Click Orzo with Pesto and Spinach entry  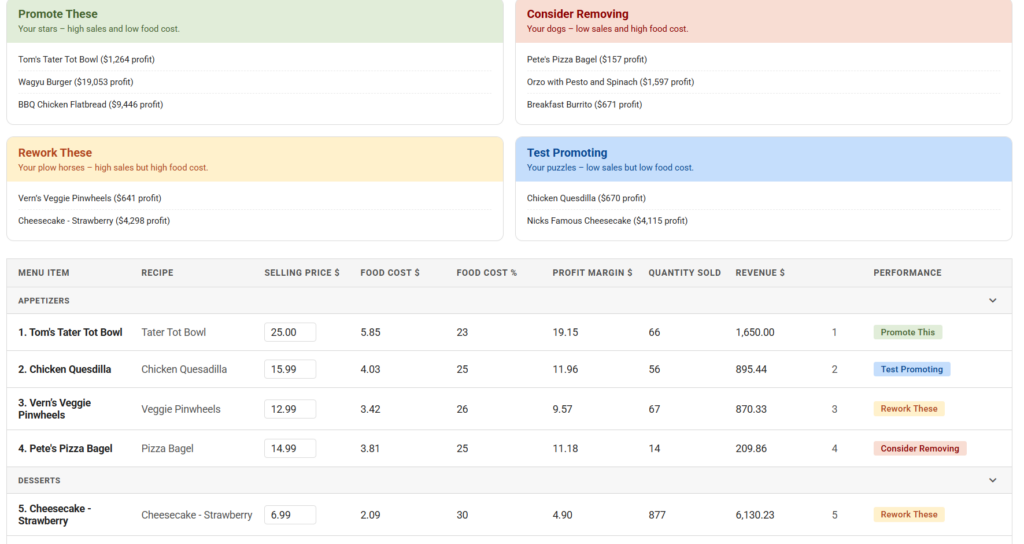point(611,82)
